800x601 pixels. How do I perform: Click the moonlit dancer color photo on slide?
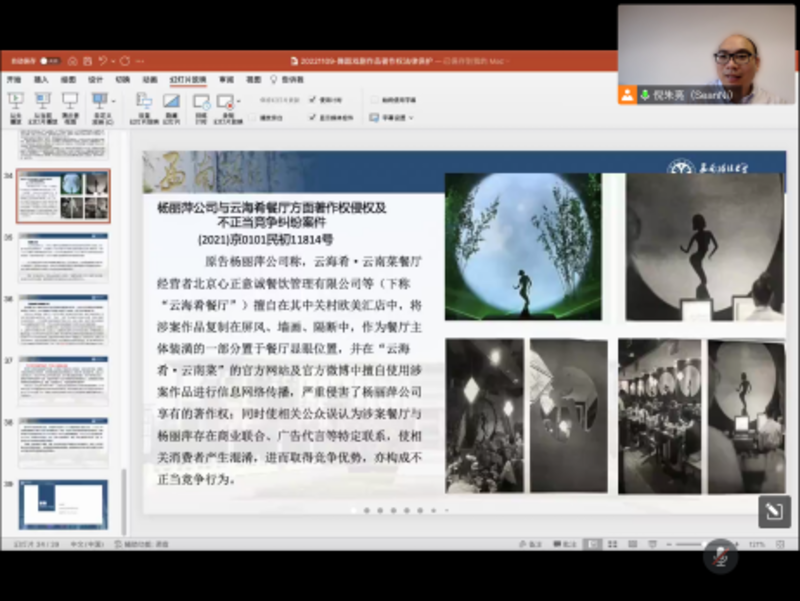(523, 247)
